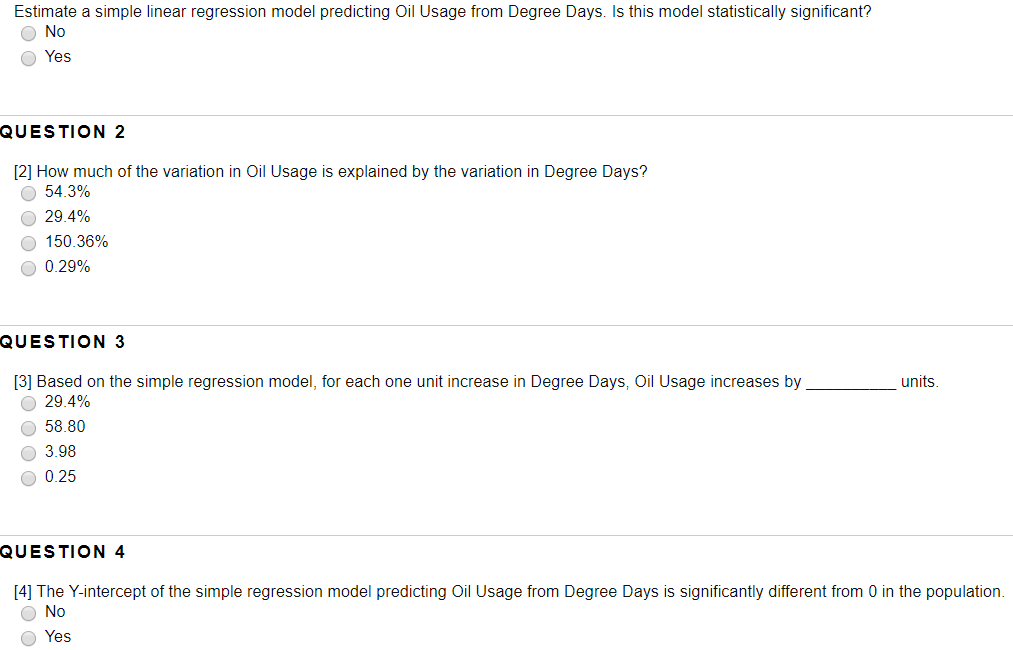The height and width of the screenshot is (650, 1013).
Task: Select "No" for model significance question
Action: coord(28,32)
